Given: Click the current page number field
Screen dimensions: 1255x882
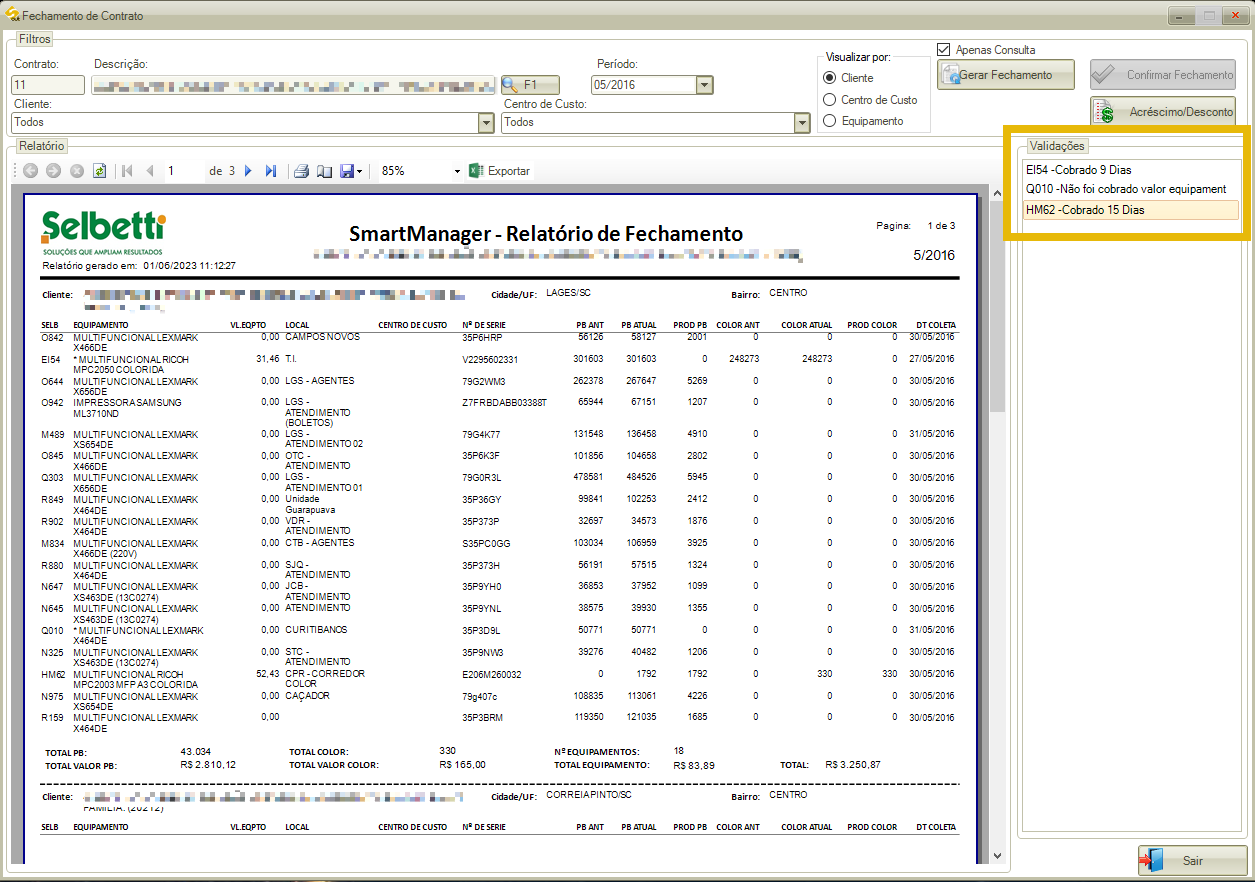Looking at the screenshot, I should tap(183, 171).
